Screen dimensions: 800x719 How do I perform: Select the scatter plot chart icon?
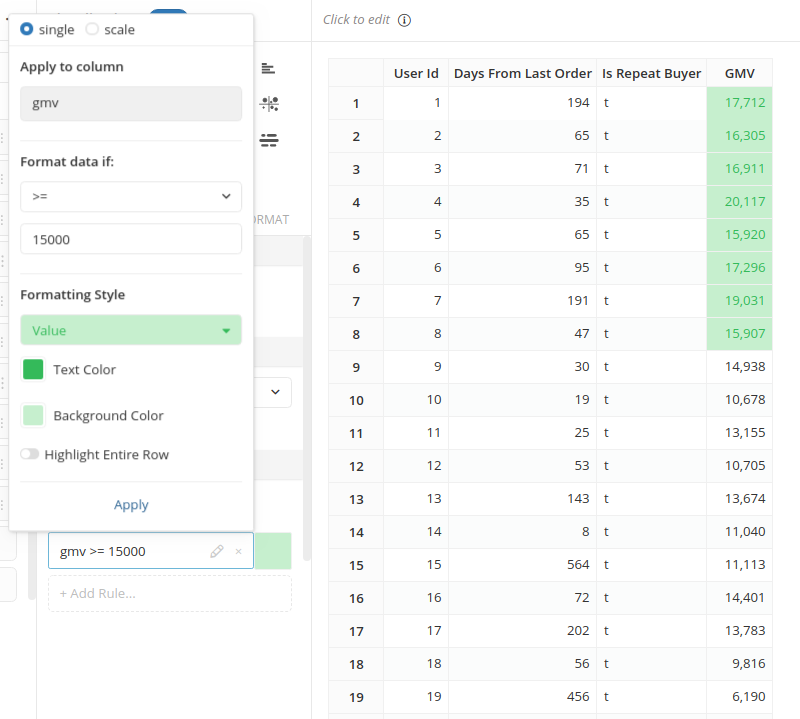pyautogui.click(x=268, y=103)
